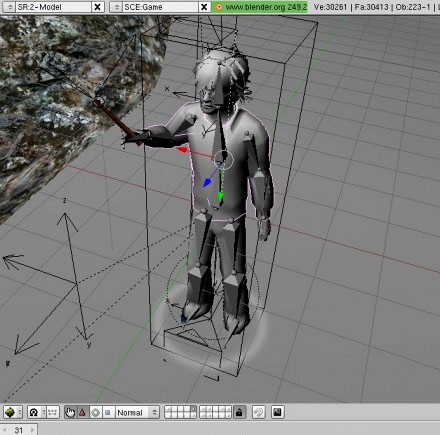The height and width of the screenshot is (435, 440).
Task: Open the Normal orientation dropdown
Action: [137, 413]
